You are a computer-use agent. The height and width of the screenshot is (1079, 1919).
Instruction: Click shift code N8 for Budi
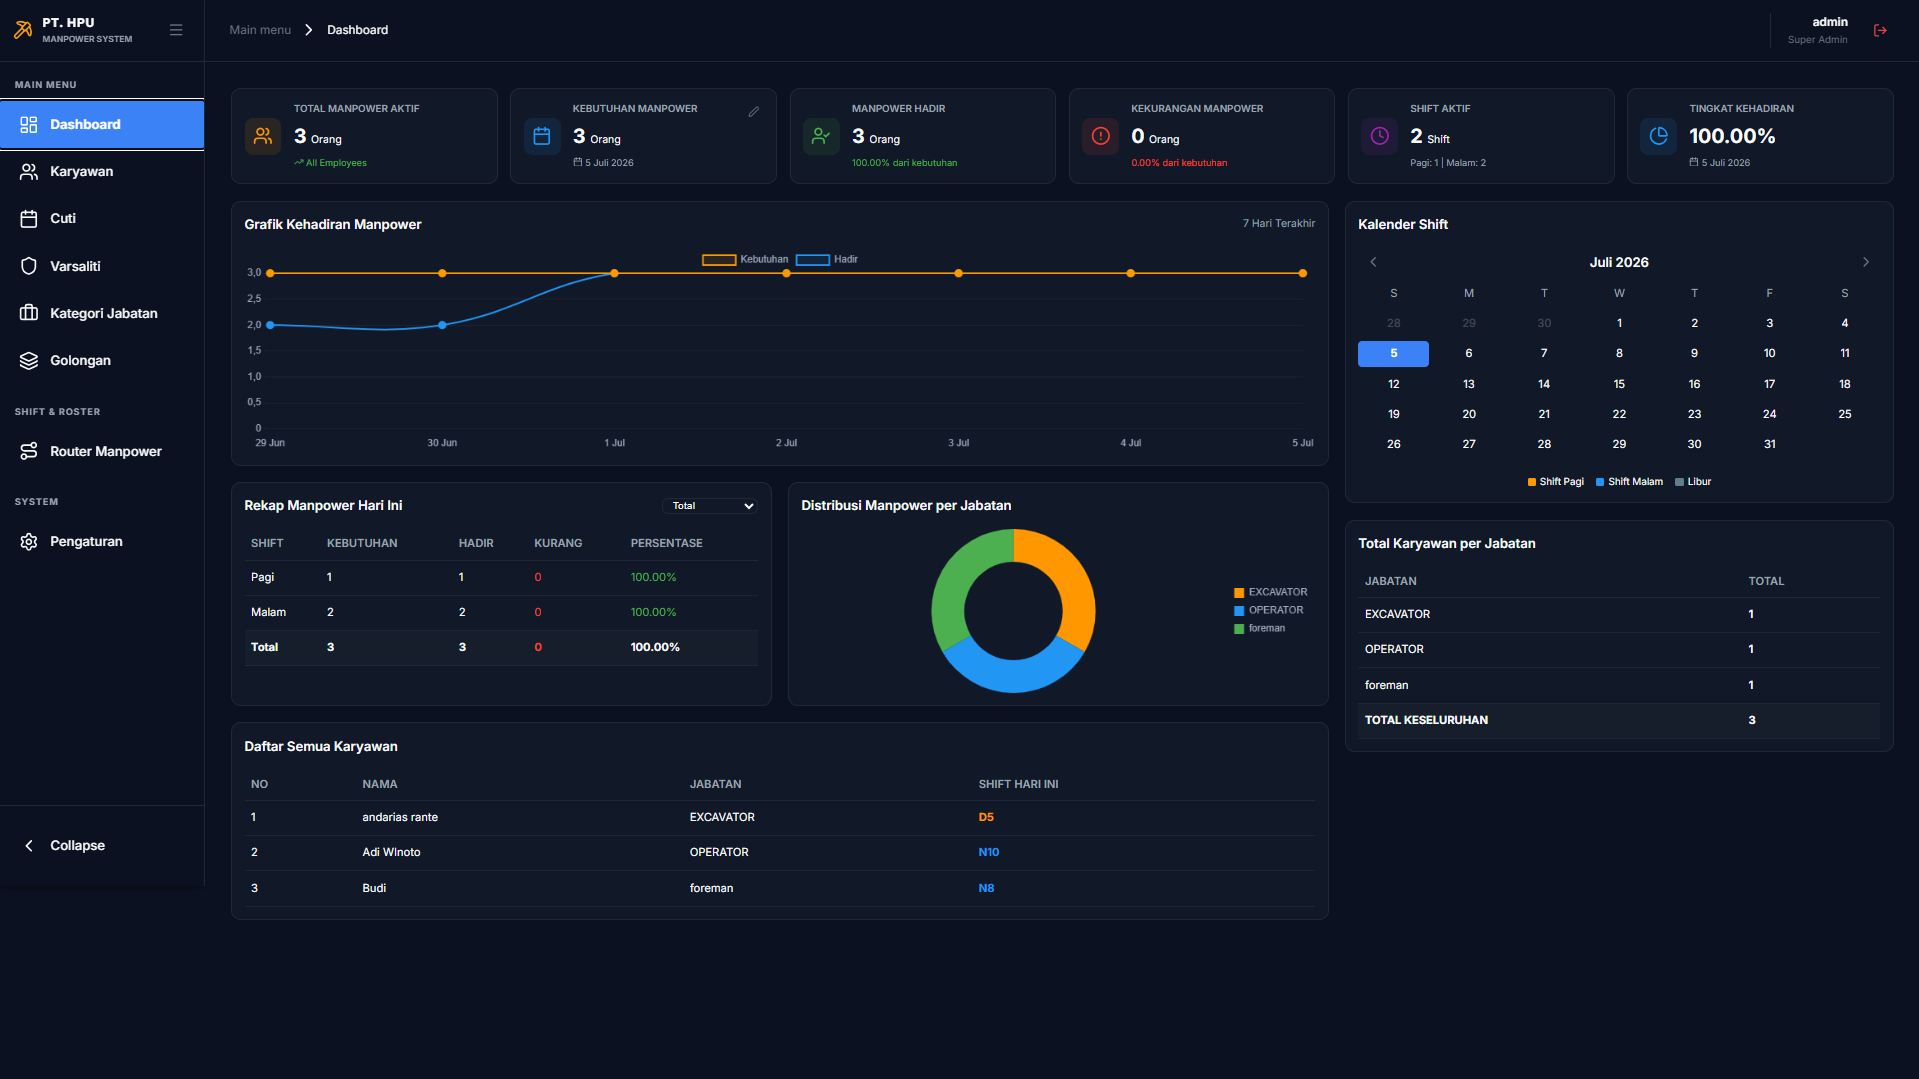pos(986,888)
